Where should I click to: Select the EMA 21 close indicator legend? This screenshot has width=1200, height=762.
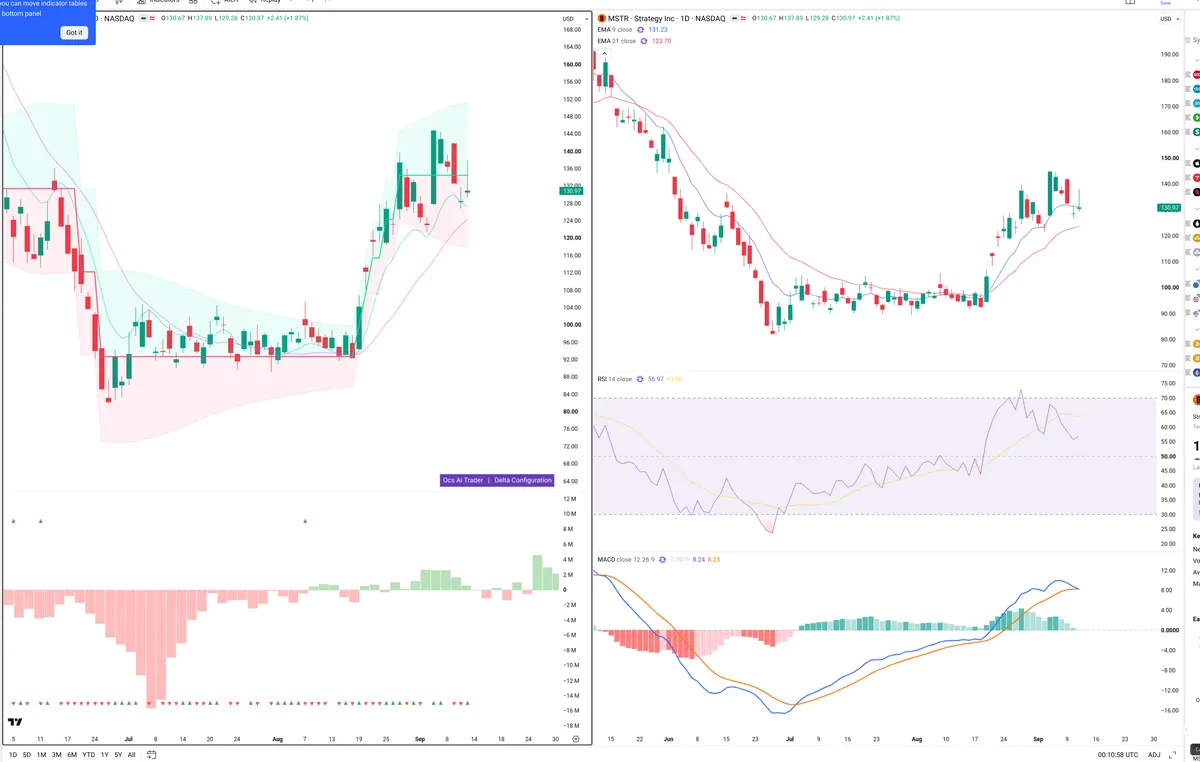(617, 41)
